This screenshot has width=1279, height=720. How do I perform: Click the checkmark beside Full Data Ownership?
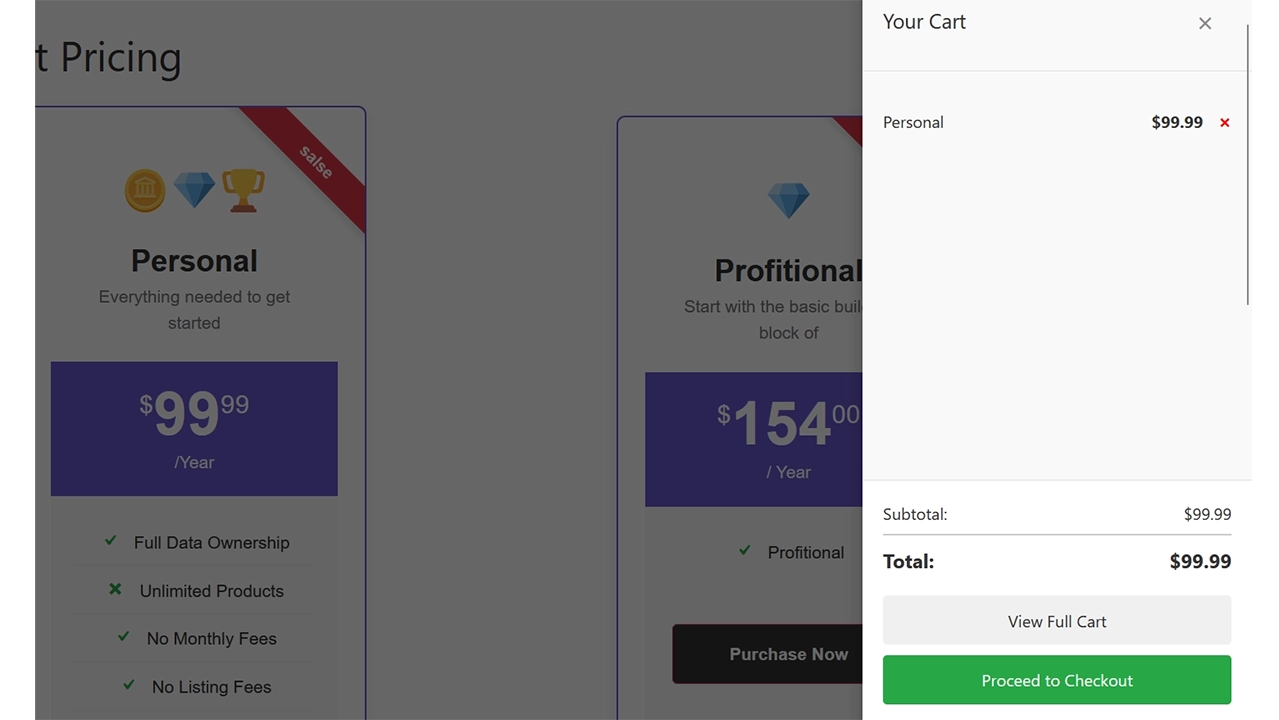[x=111, y=541]
